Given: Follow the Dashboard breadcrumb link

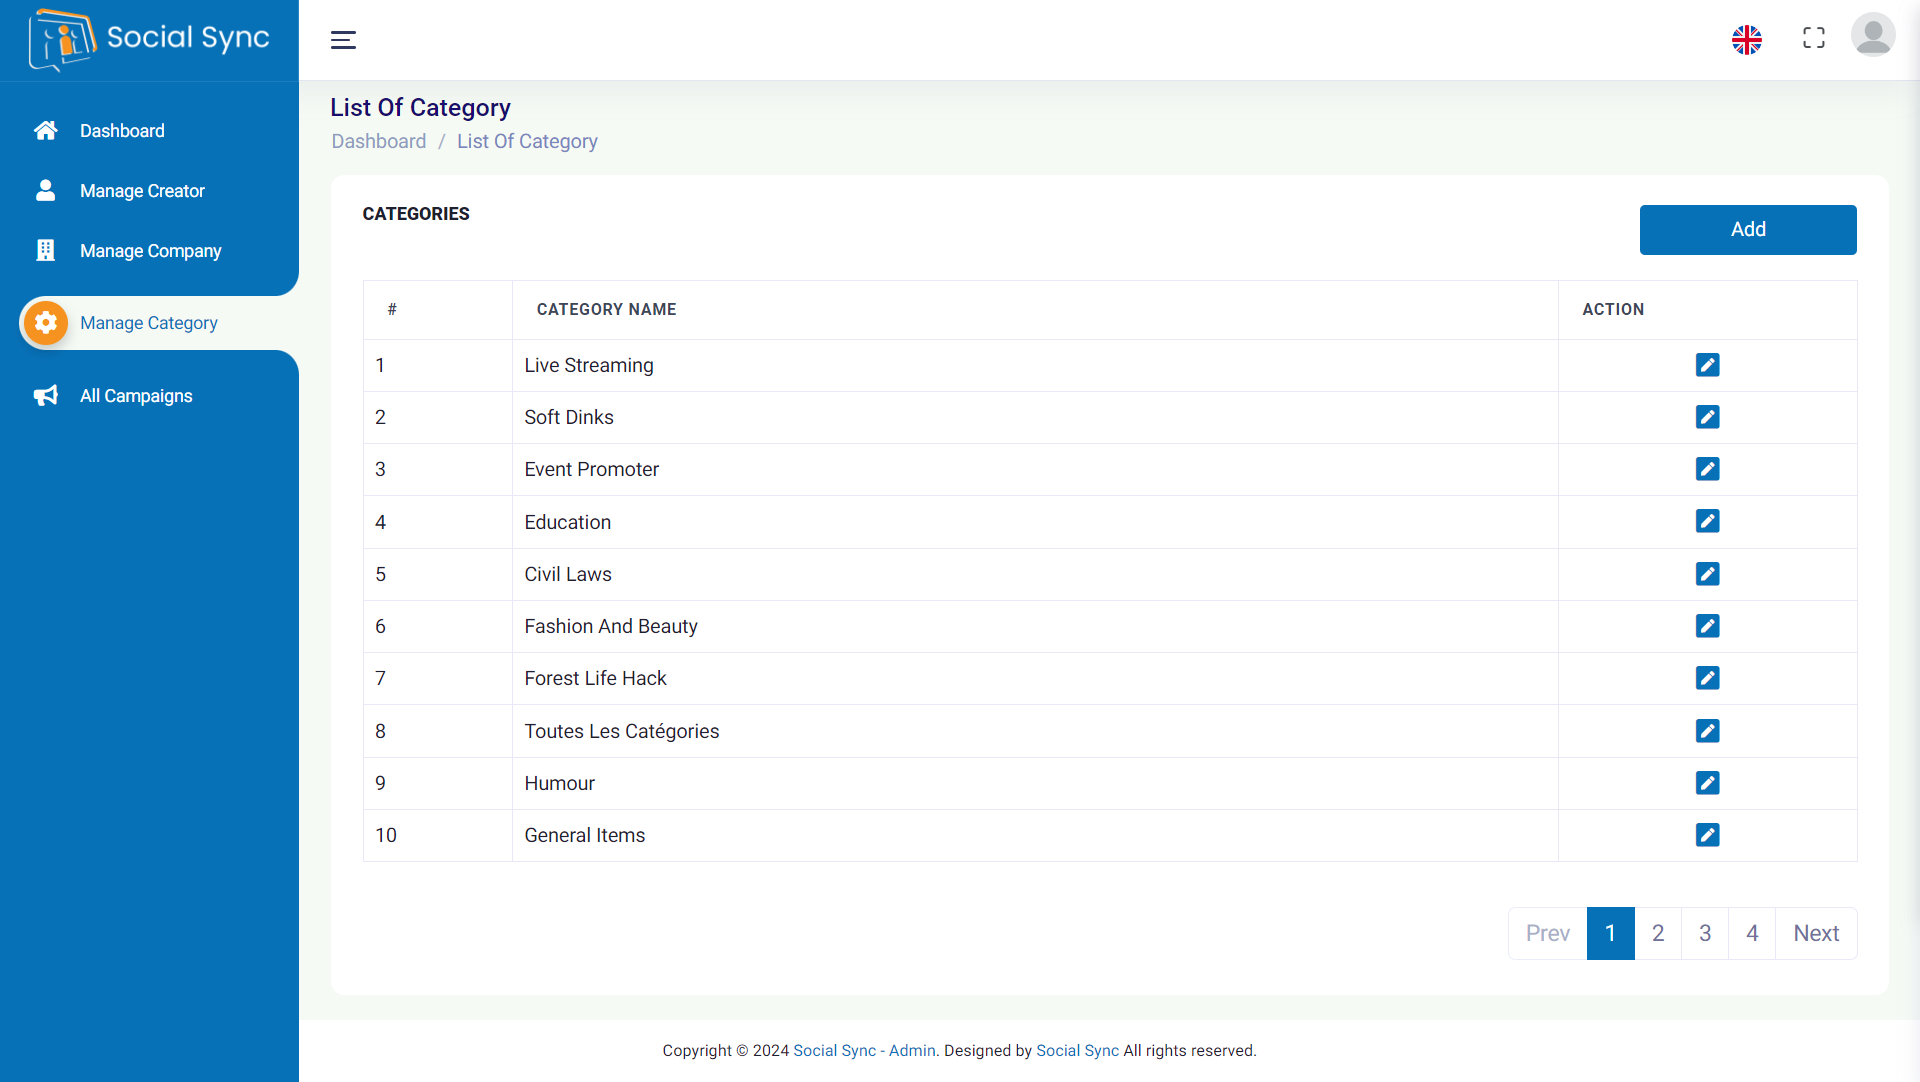Looking at the screenshot, I should [x=378, y=141].
